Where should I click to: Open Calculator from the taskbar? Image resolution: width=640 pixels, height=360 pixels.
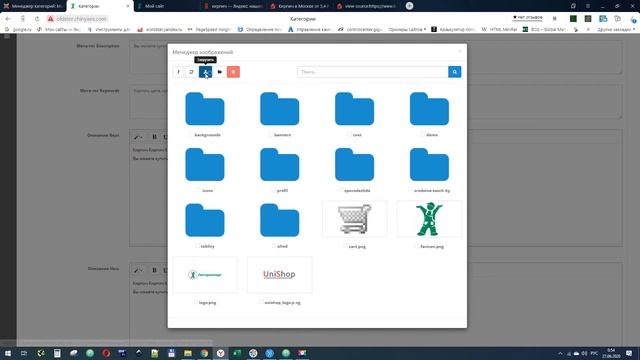pyautogui.click(x=57, y=353)
